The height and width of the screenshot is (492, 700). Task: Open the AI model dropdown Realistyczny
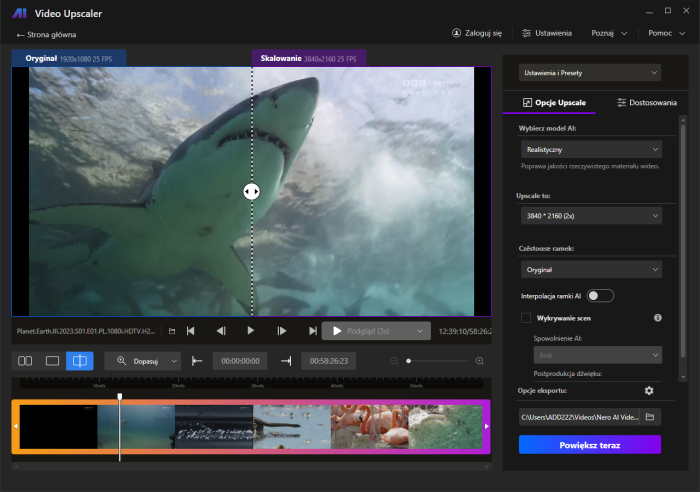[591, 150]
